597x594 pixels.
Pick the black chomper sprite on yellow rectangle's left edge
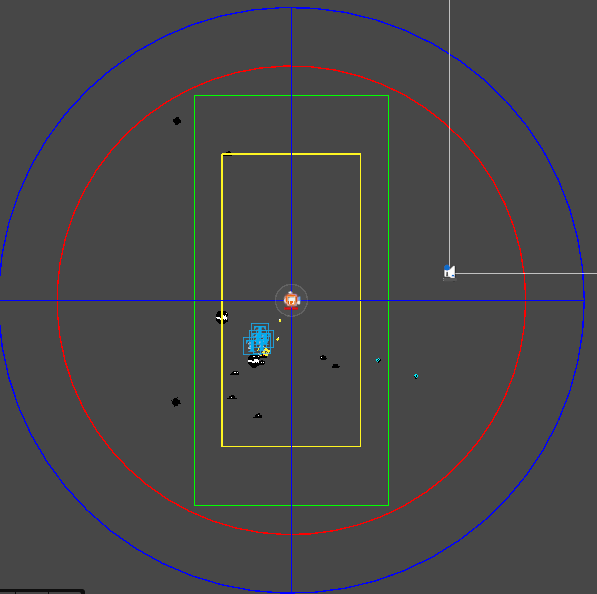click(222, 317)
